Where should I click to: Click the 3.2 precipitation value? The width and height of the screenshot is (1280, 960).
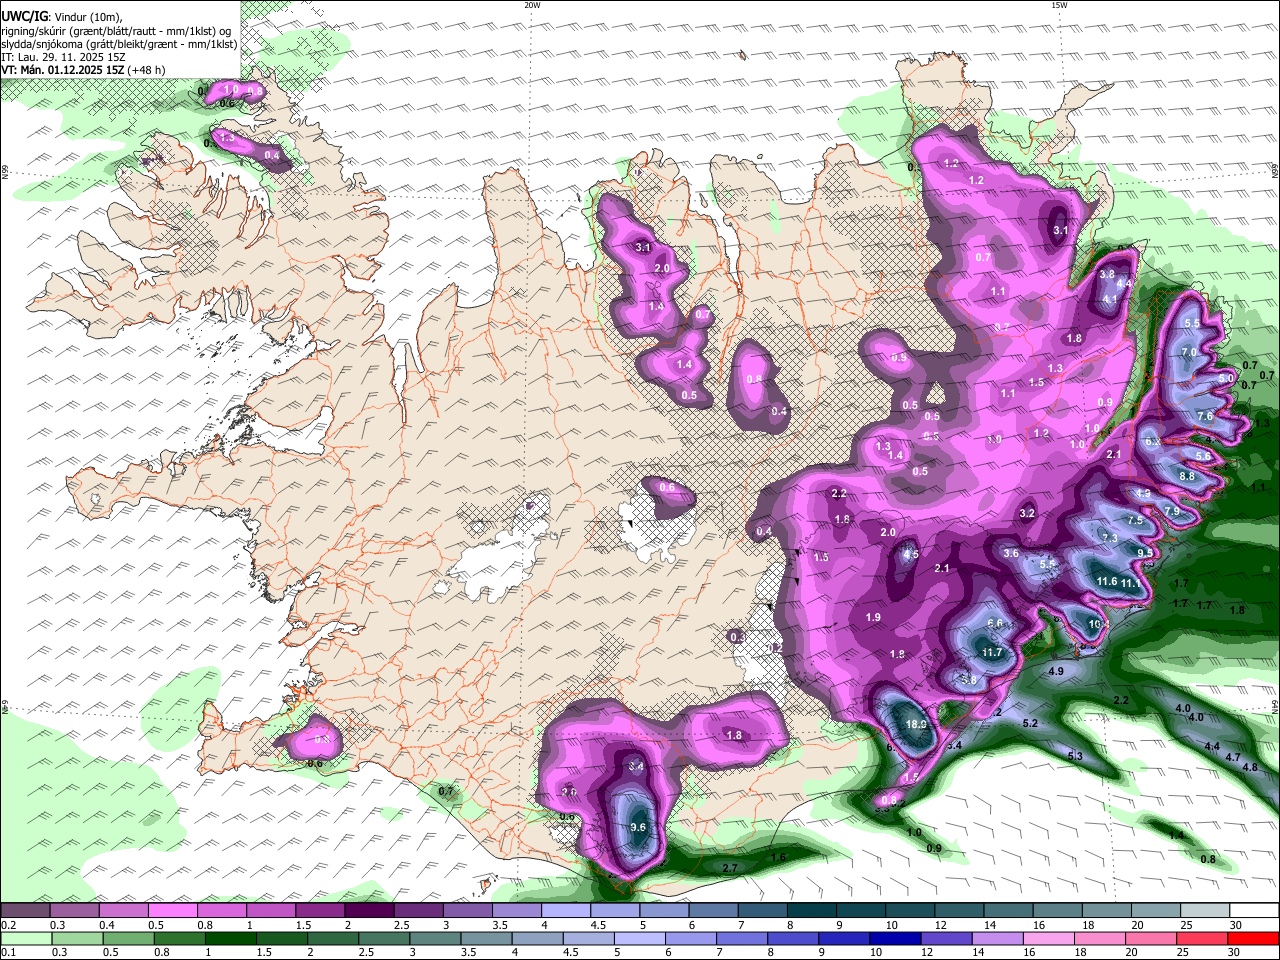pyautogui.click(x=1027, y=513)
